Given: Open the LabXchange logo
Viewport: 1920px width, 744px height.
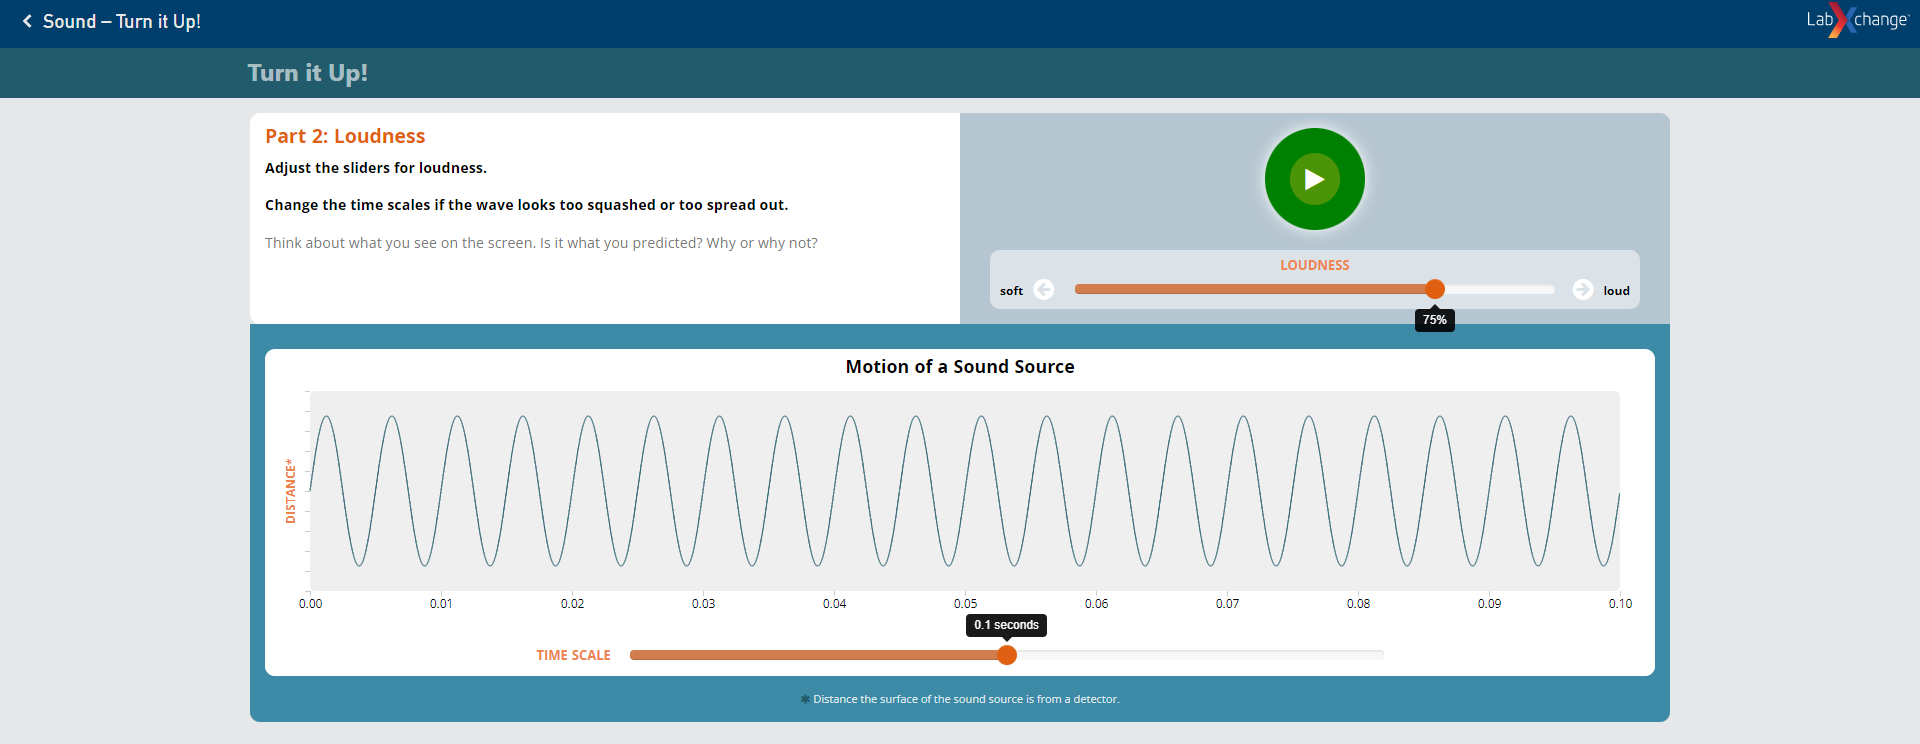Looking at the screenshot, I should pyautogui.click(x=1856, y=20).
